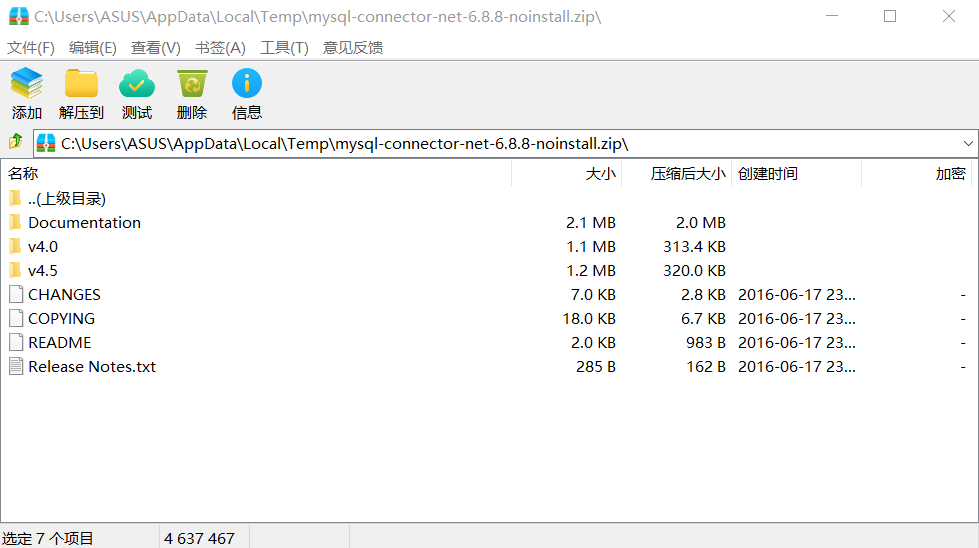
Task: Select the README file name
Action: click(59, 342)
